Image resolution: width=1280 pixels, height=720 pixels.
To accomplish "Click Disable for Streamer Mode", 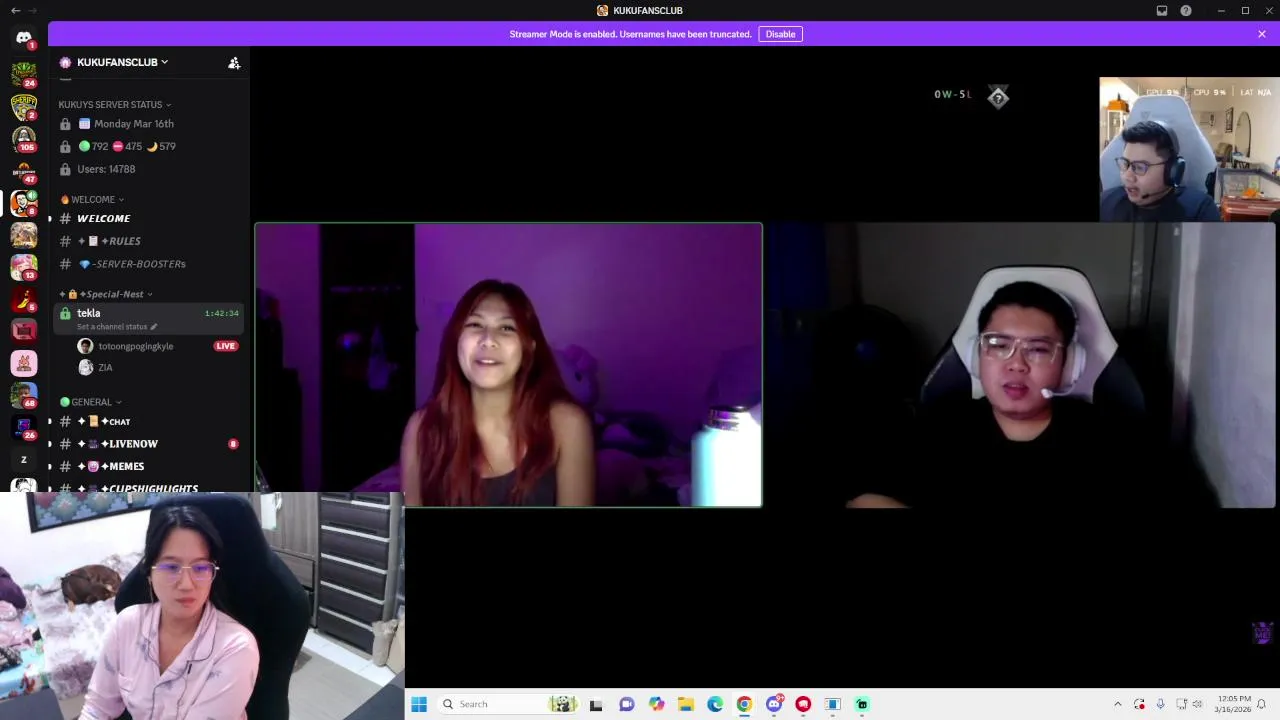I will 780,34.
